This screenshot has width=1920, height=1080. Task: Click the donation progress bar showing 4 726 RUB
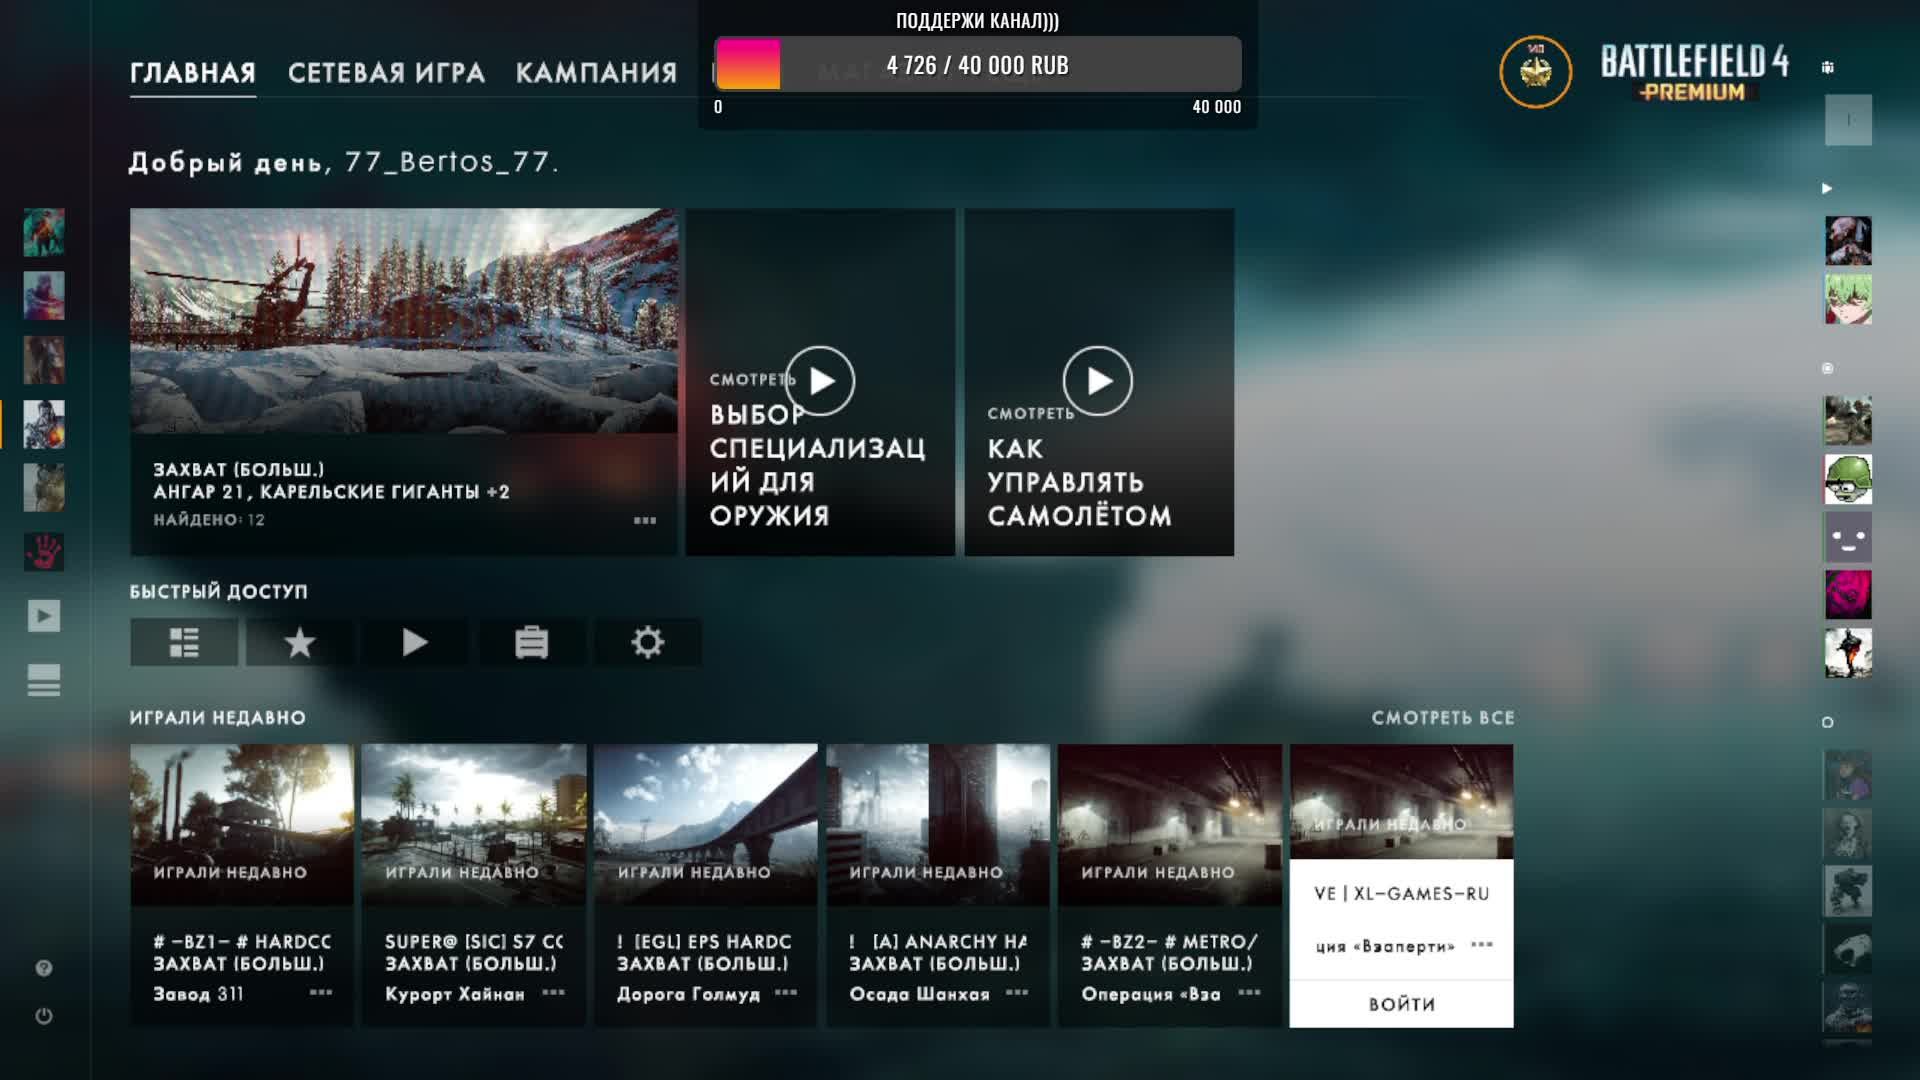977,65
